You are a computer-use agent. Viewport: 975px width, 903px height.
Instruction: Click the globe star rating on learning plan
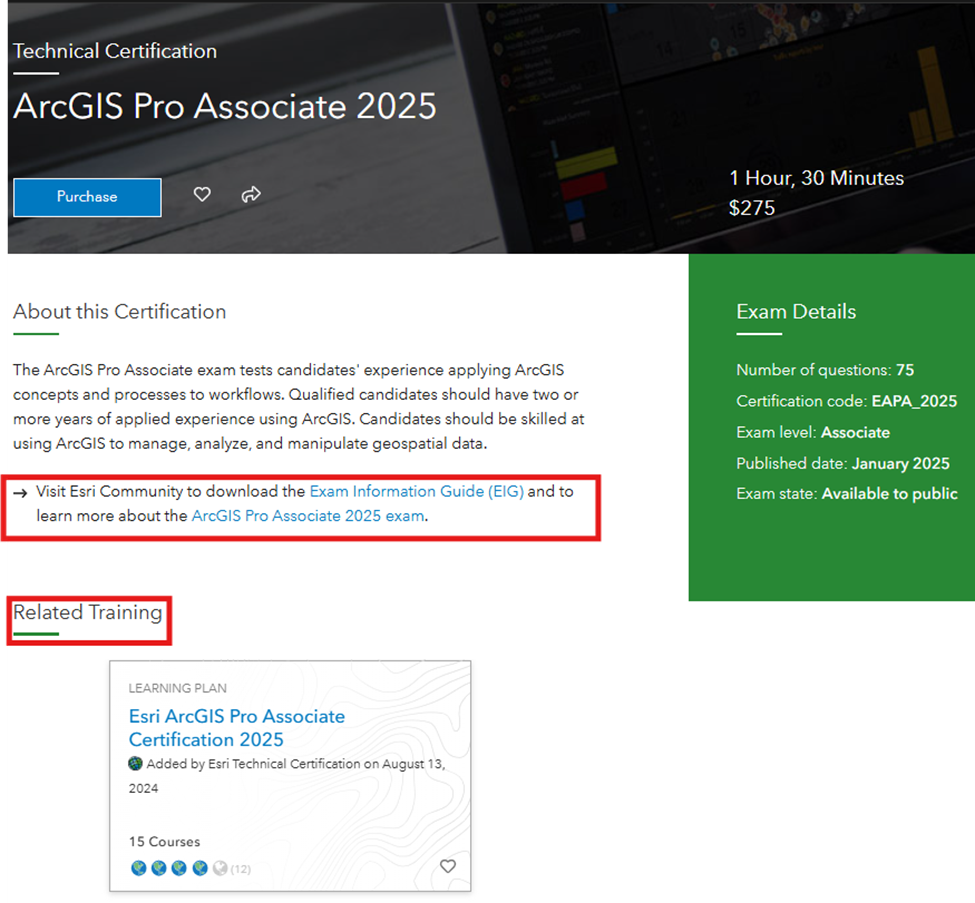coord(179,868)
